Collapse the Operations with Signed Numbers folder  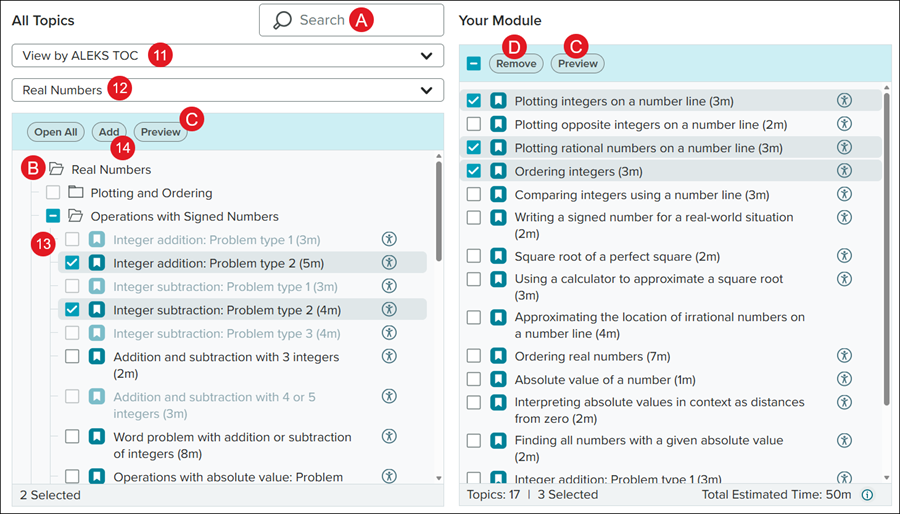pos(77,216)
